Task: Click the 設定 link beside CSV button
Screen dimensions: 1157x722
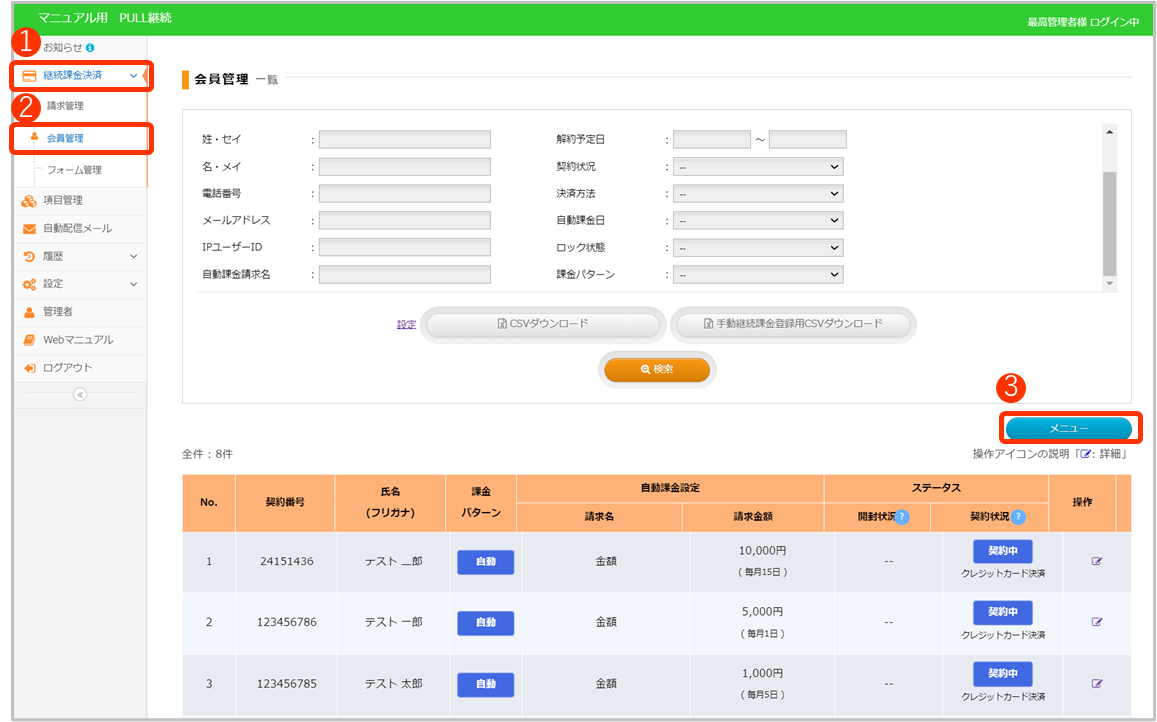Action: click(x=406, y=324)
